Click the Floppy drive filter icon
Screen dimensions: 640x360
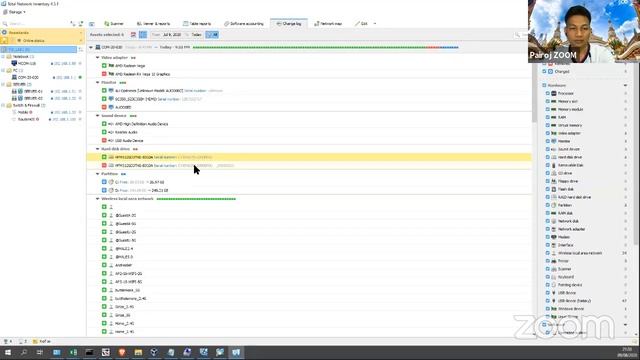click(554, 181)
